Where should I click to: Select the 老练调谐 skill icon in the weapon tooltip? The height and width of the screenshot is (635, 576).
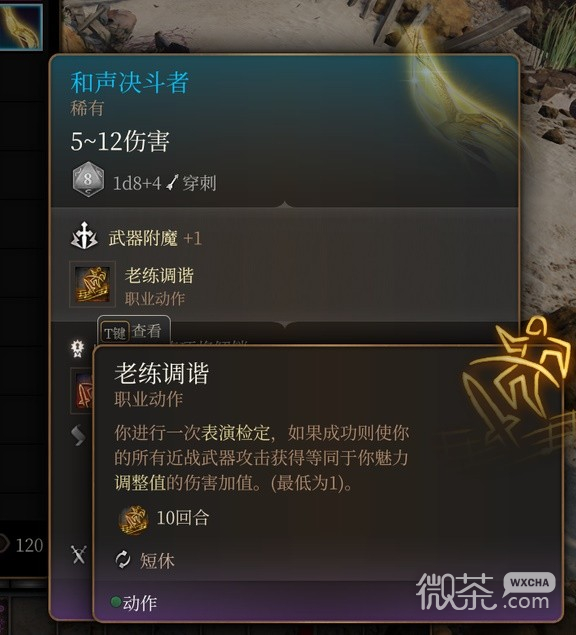(x=92, y=284)
